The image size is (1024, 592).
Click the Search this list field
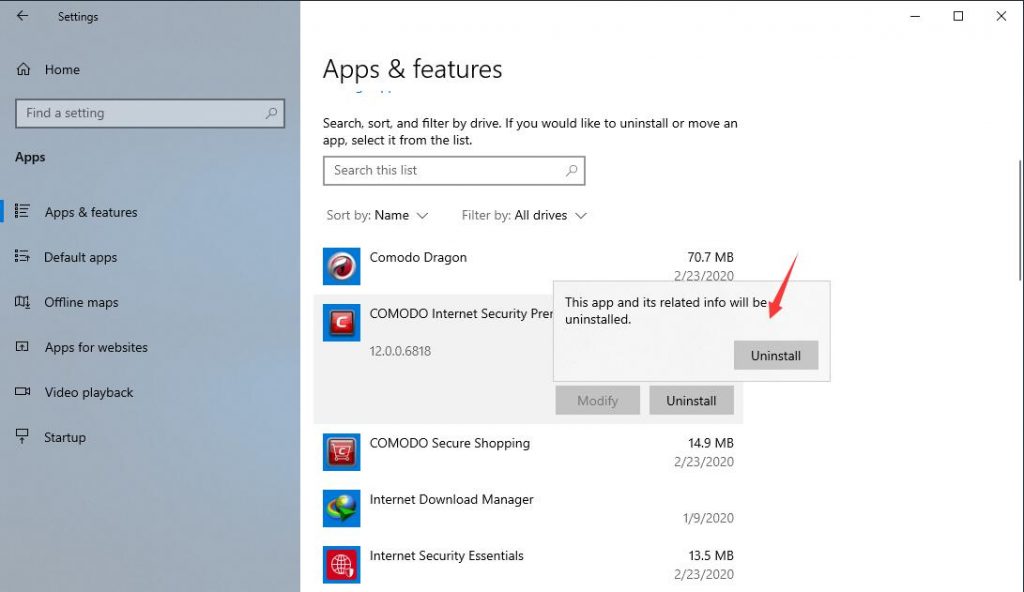[x=454, y=171]
